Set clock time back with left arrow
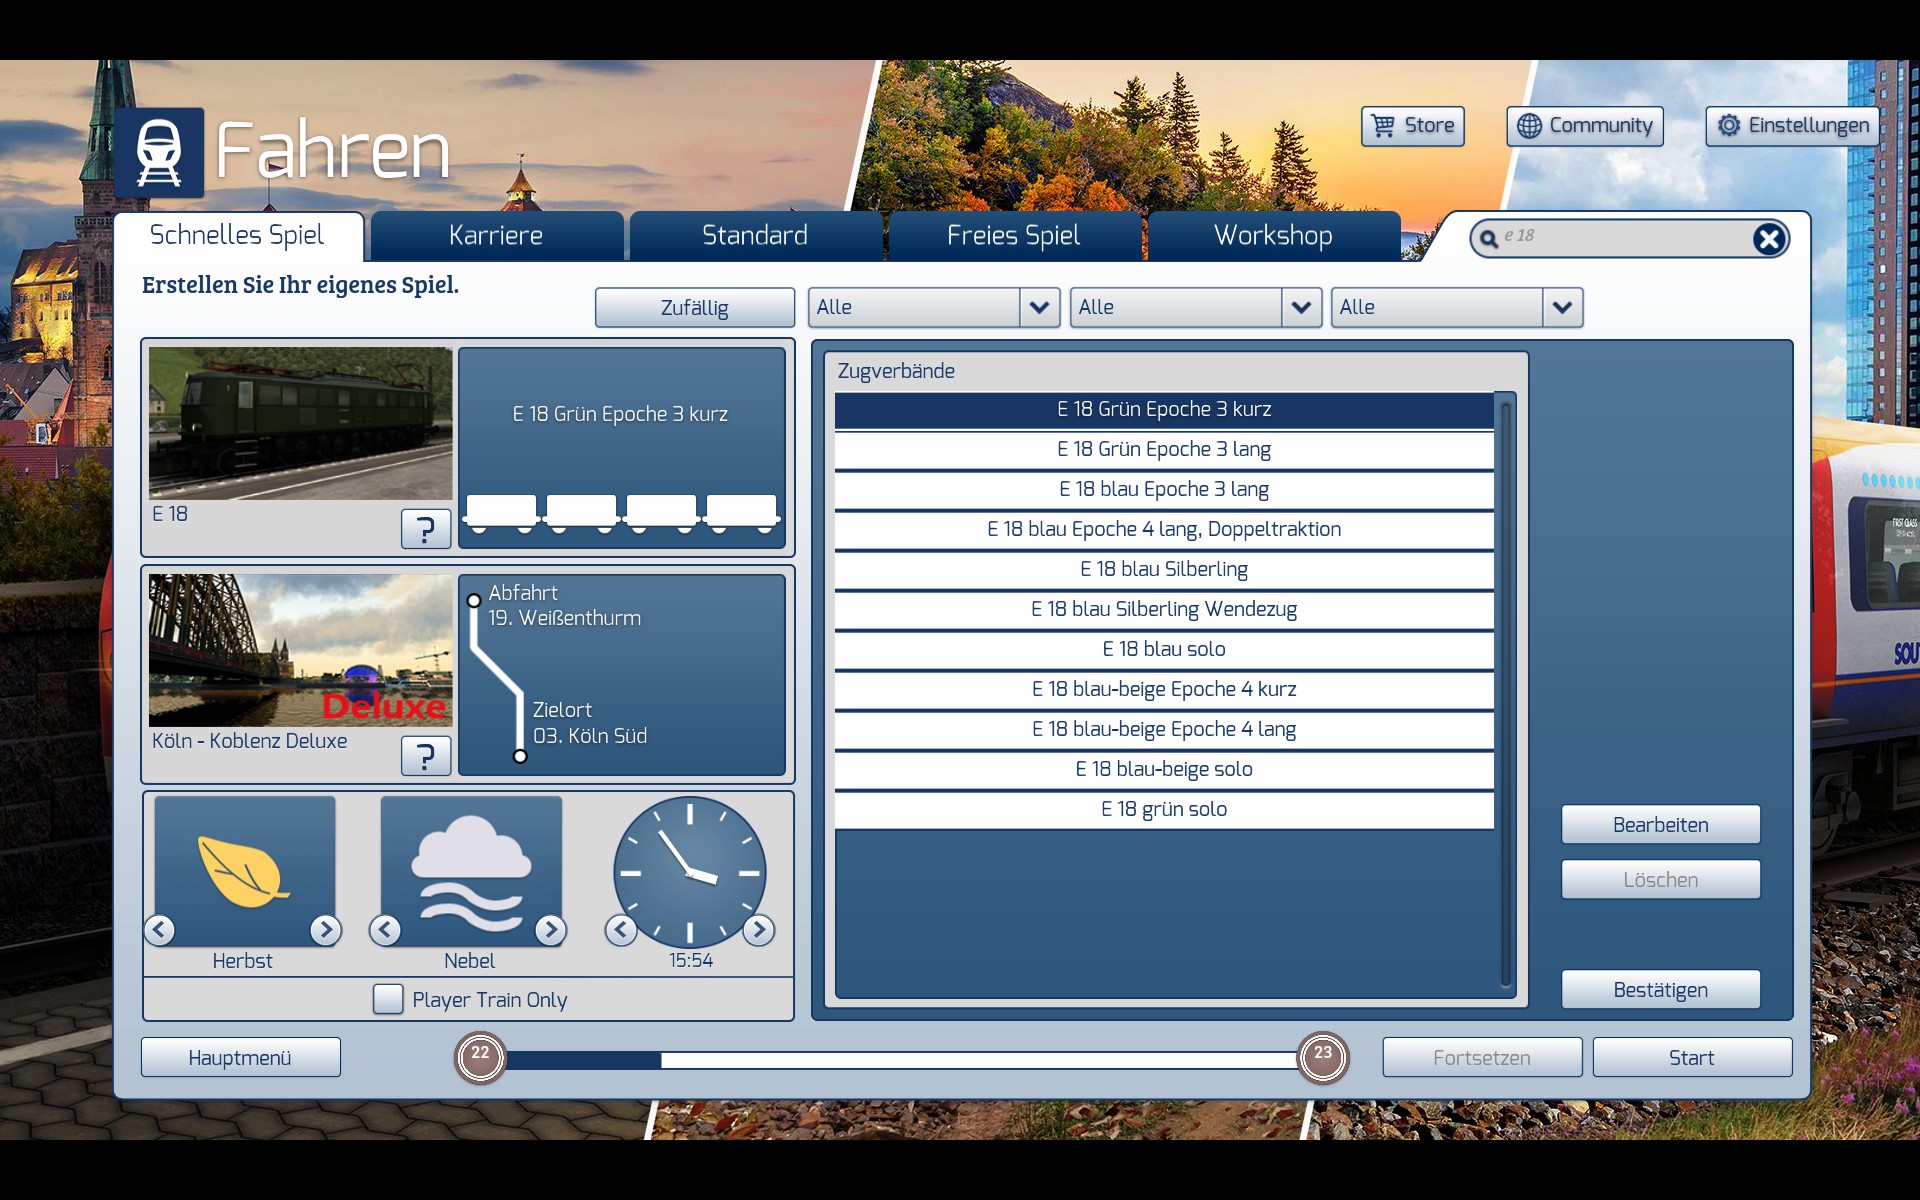Image resolution: width=1920 pixels, height=1200 pixels. [x=621, y=930]
